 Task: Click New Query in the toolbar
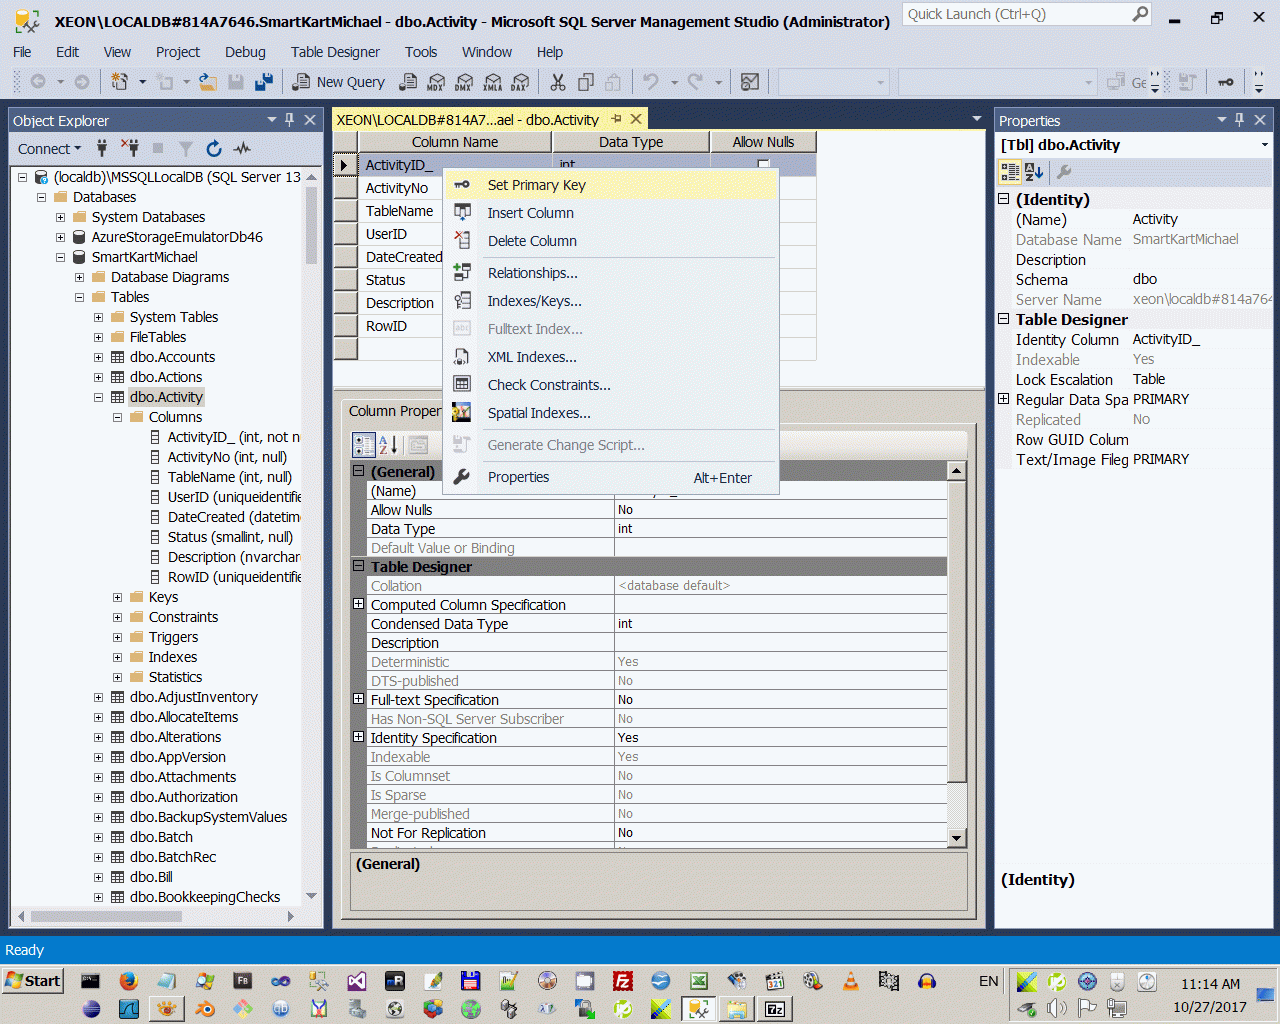point(338,82)
